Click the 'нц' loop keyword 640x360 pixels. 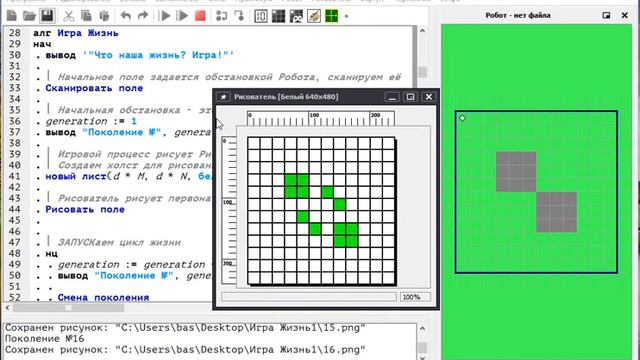click(51, 253)
